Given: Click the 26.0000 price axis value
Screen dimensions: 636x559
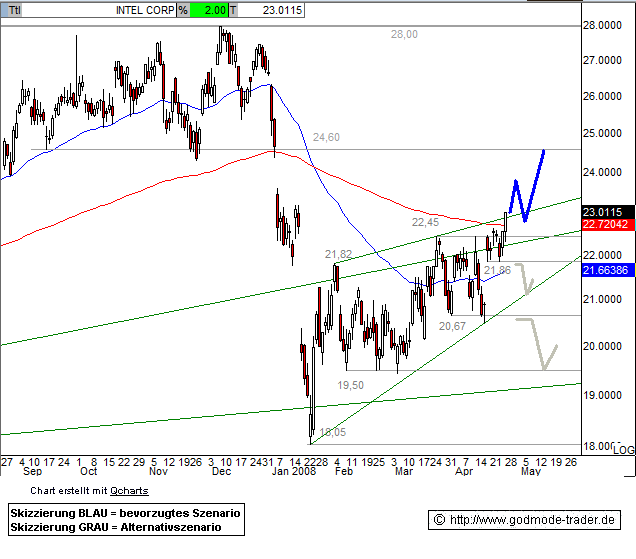Looking at the screenshot, I should [602, 96].
